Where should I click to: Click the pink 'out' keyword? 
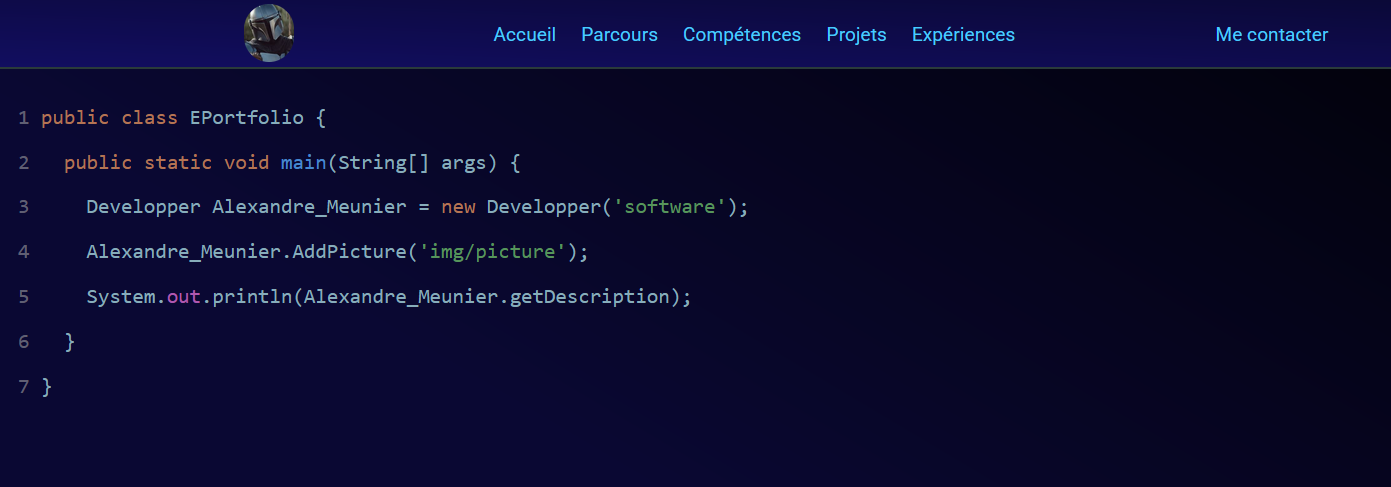pos(184,297)
